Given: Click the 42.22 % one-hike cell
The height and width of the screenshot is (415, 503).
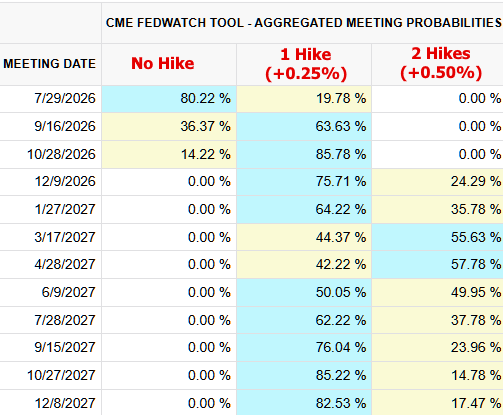Looking at the screenshot, I should tap(304, 265).
